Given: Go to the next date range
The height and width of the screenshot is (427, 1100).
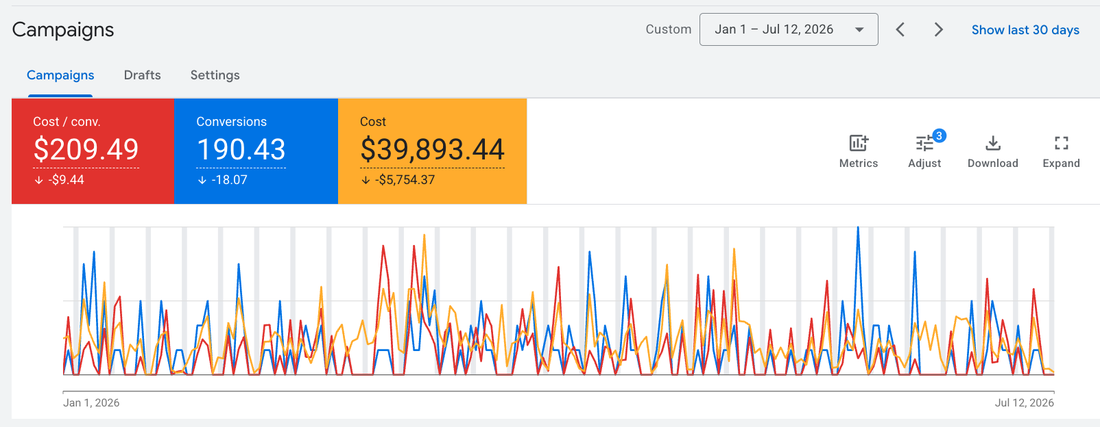Looking at the screenshot, I should [x=938, y=29].
